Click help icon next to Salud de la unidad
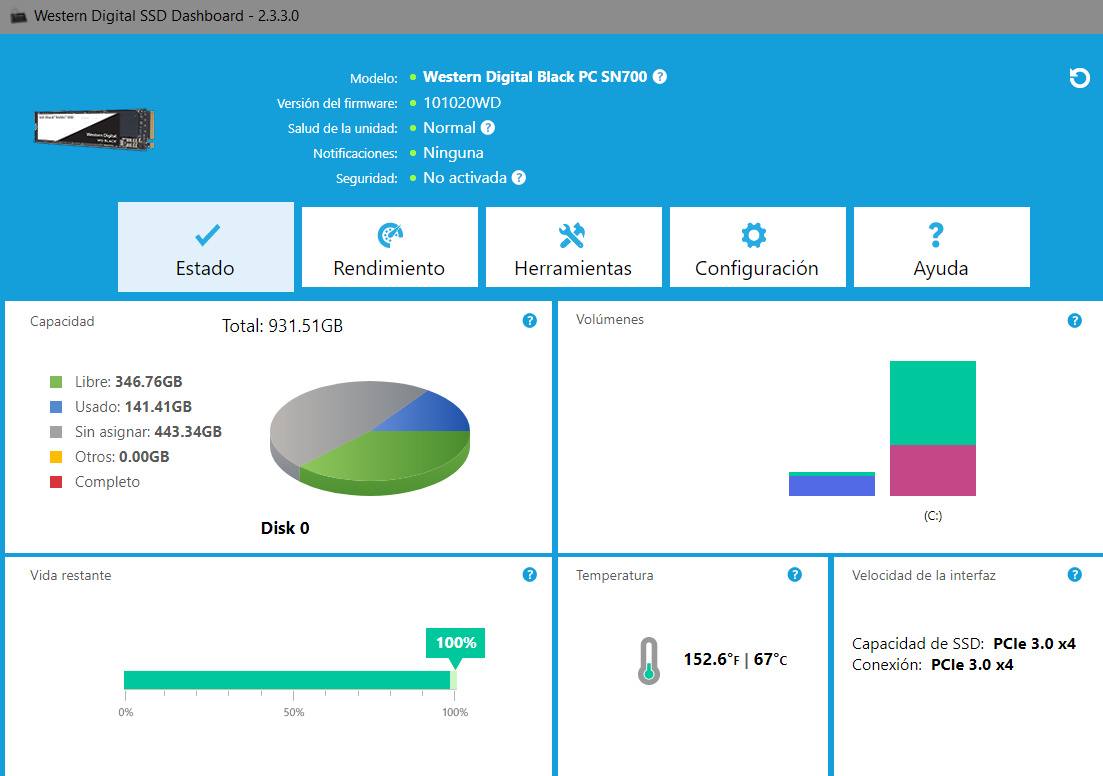This screenshot has height=776, width=1103. click(x=487, y=127)
